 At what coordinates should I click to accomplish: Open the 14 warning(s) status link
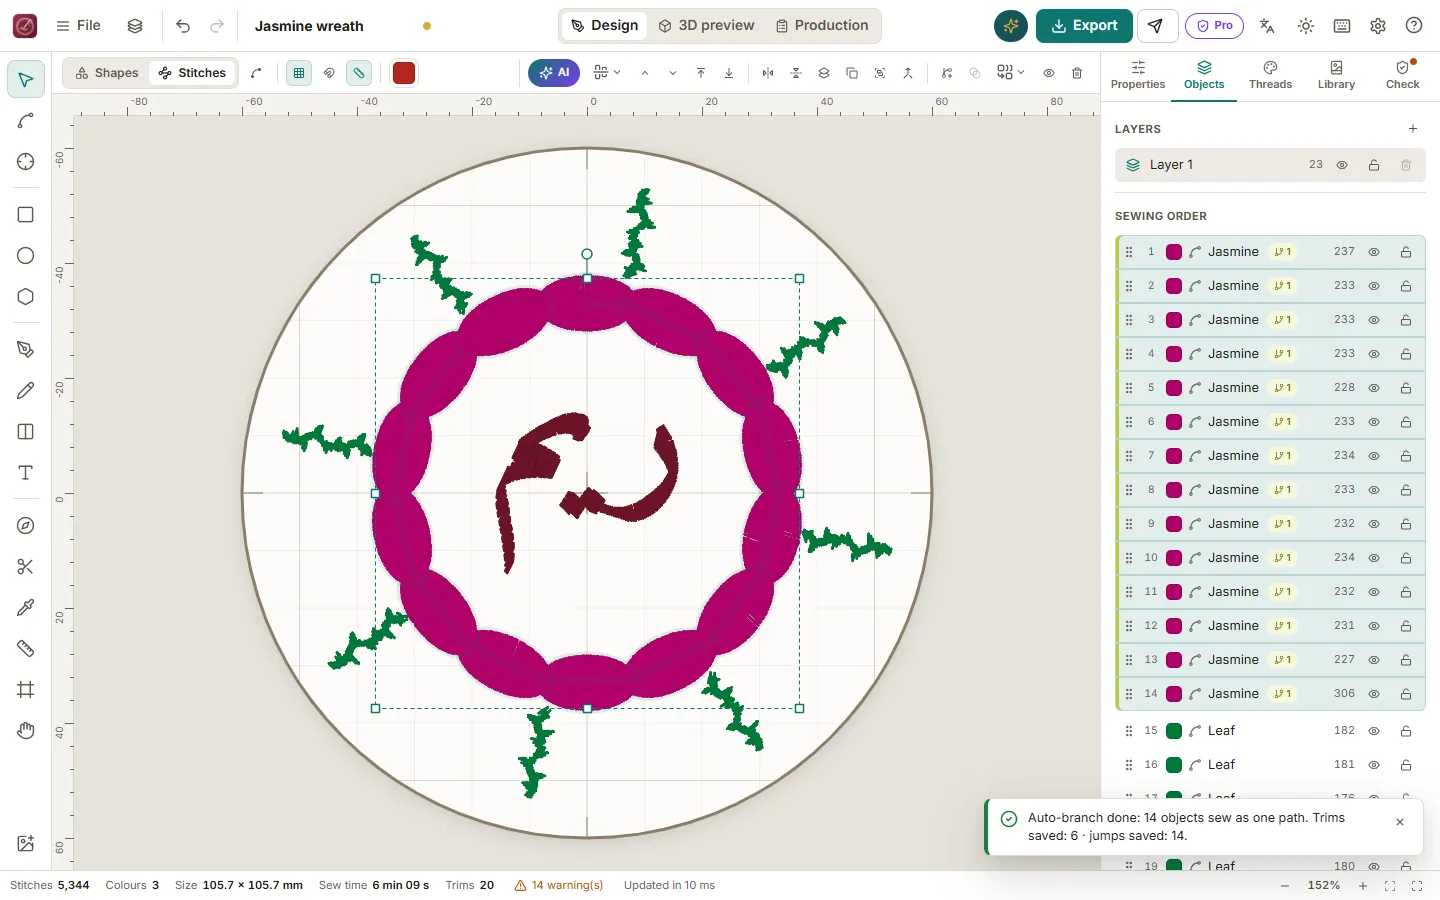point(559,885)
